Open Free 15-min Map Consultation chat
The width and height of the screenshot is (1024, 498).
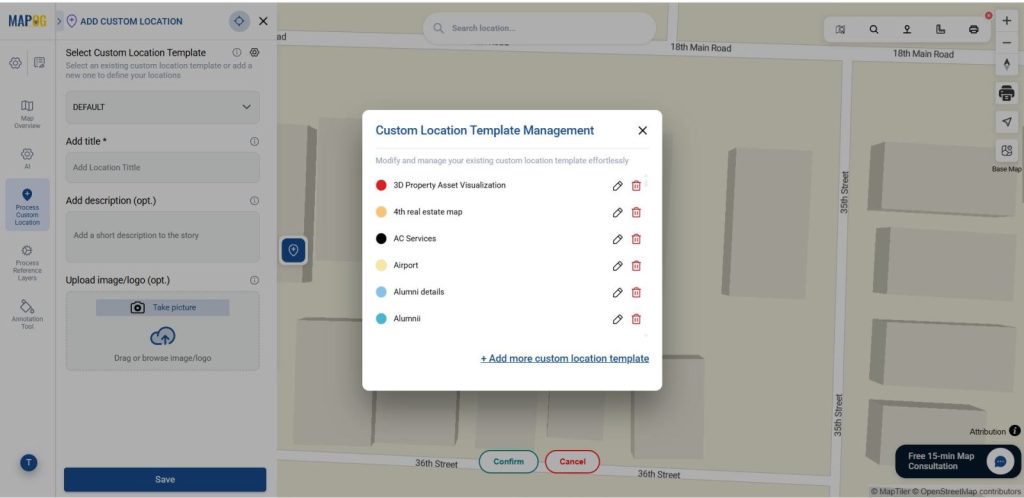pyautogui.click(x=958, y=461)
